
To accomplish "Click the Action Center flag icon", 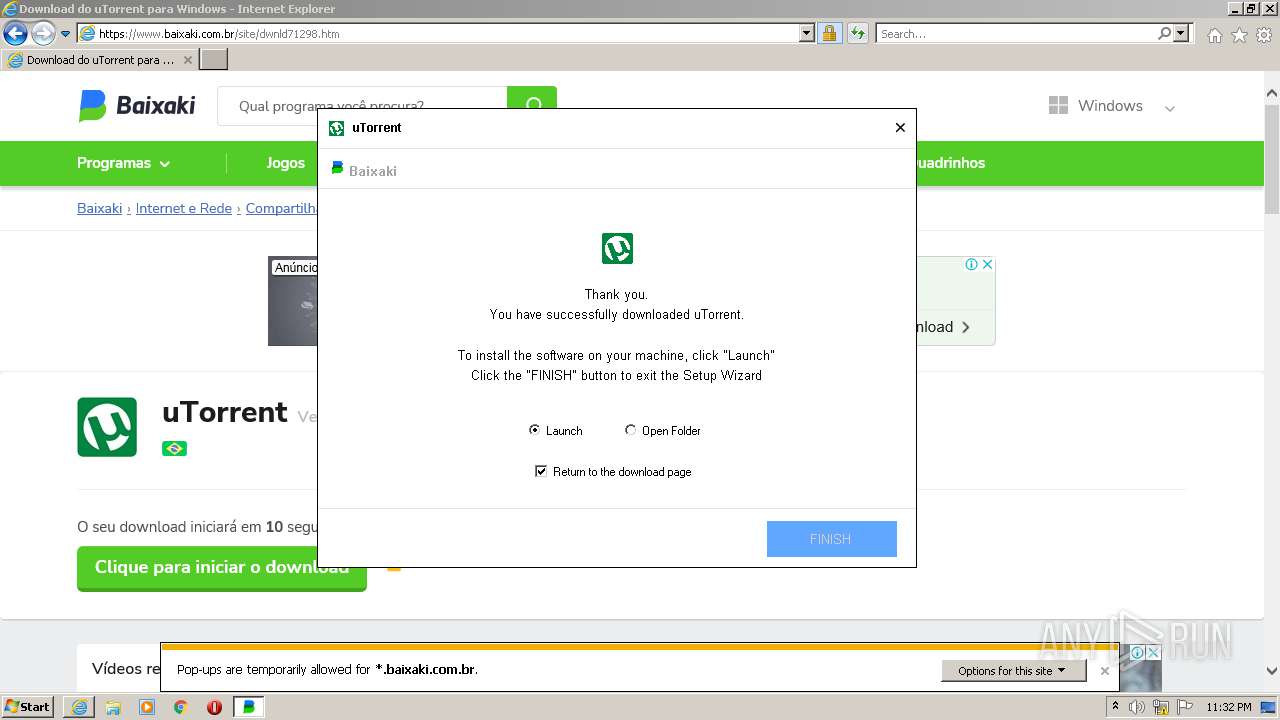I will pyautogui.click(x=1184, y=707).
